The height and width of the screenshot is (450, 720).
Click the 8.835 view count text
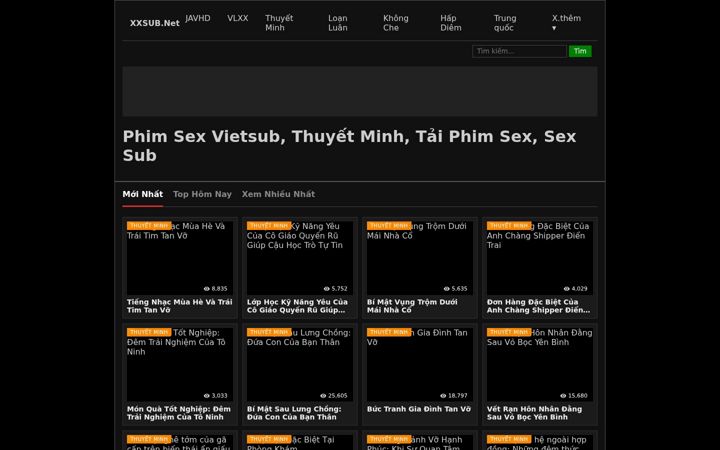point(219,289)
